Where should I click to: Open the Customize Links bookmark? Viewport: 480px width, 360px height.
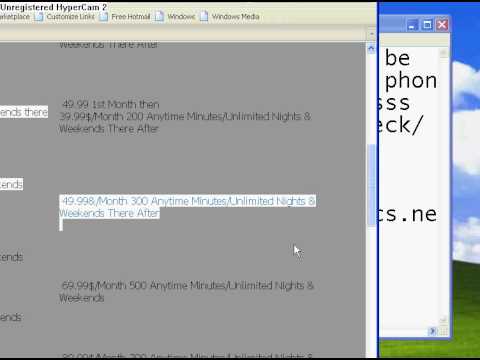[70, 17]
